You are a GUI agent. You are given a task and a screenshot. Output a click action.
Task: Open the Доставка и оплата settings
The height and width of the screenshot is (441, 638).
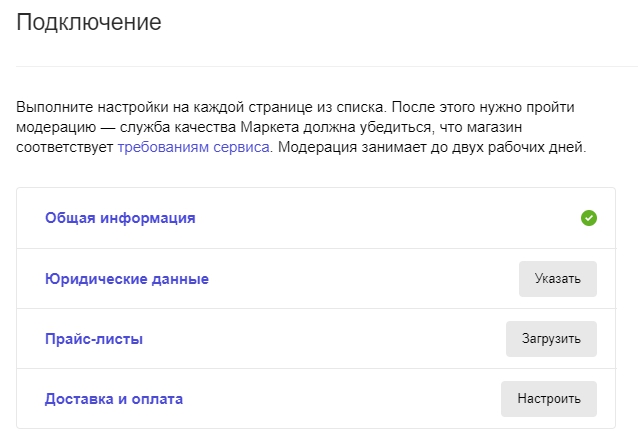click(x=114, y=399)
